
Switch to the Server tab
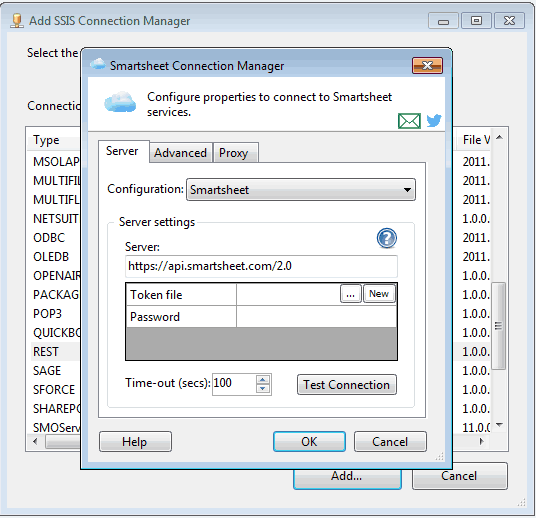[122, 151]
